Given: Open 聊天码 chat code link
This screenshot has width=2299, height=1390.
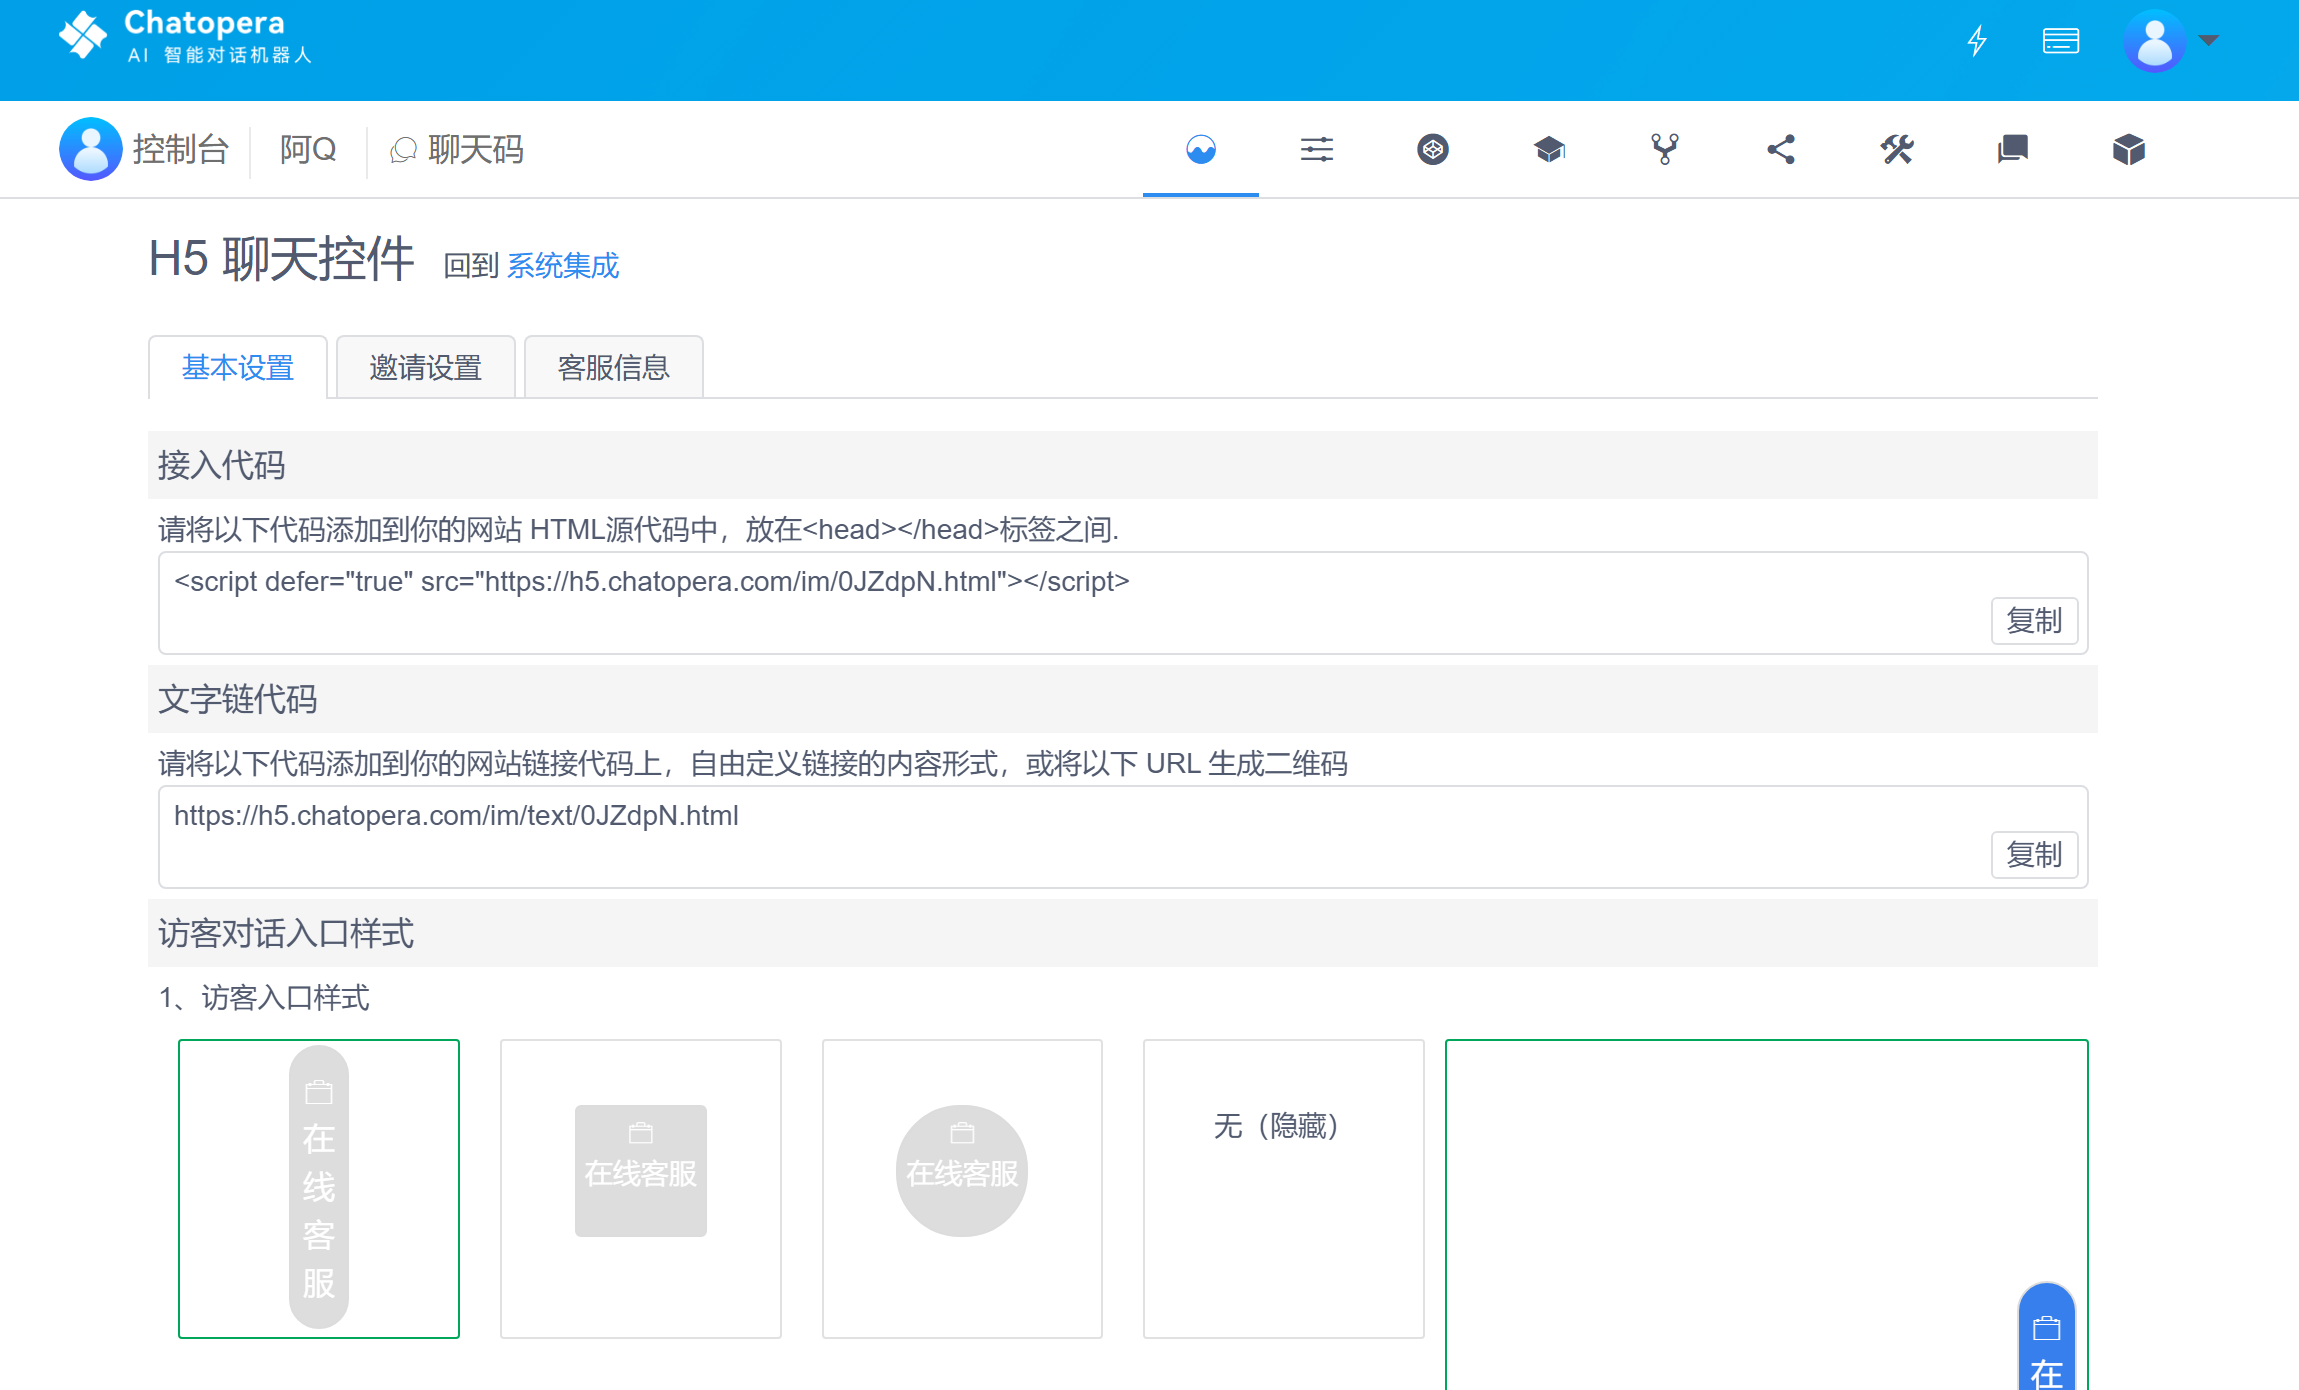Looking at the screenshot, I should pyautogui.click(x=476, y=150).
